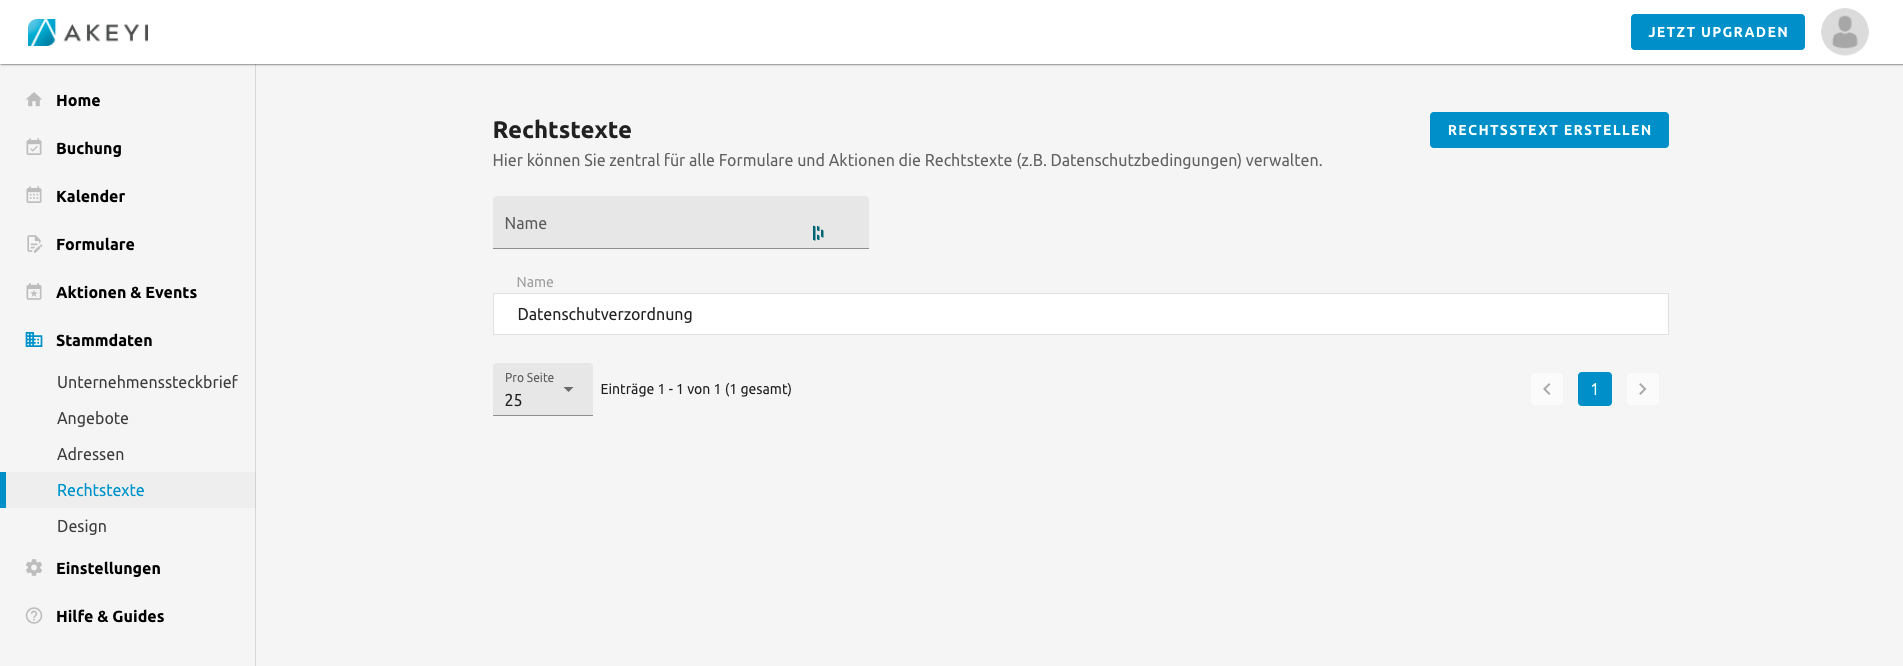The image size is (1903, 666).
Task: Go to next page of entries
Action: pyautogui.click(x=1642, y=389)
